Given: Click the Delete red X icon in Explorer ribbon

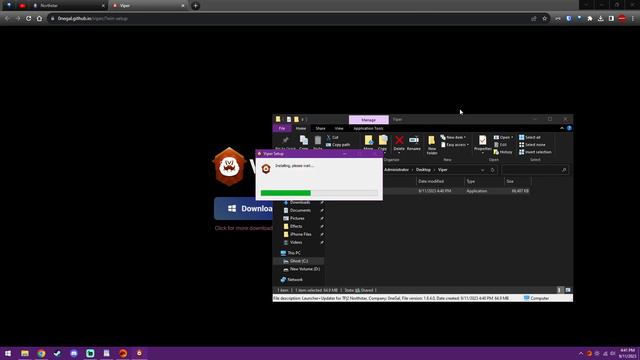Looking at the screenshot, I should tap(399, 140).
